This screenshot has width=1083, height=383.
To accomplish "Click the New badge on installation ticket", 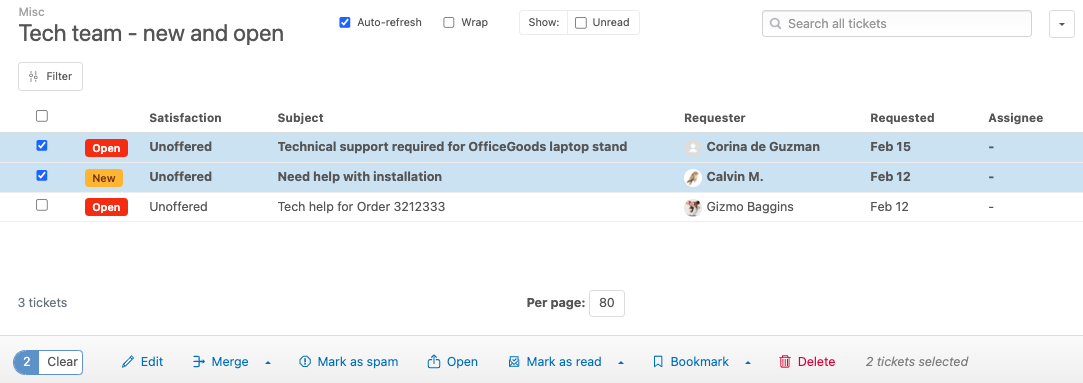I will (104, 178).
